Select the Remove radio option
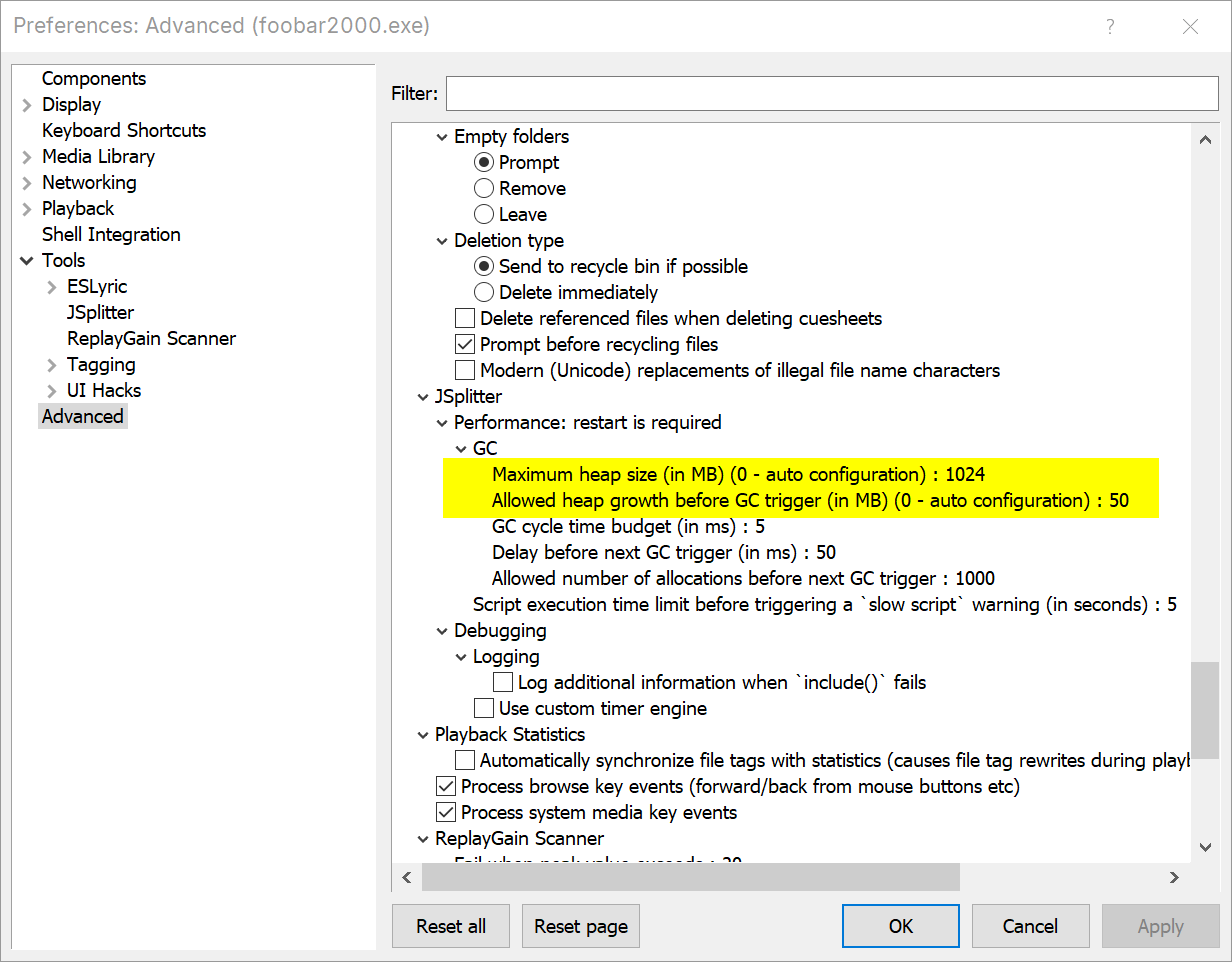Viewport: 1232px width, 962px height. 484,188
